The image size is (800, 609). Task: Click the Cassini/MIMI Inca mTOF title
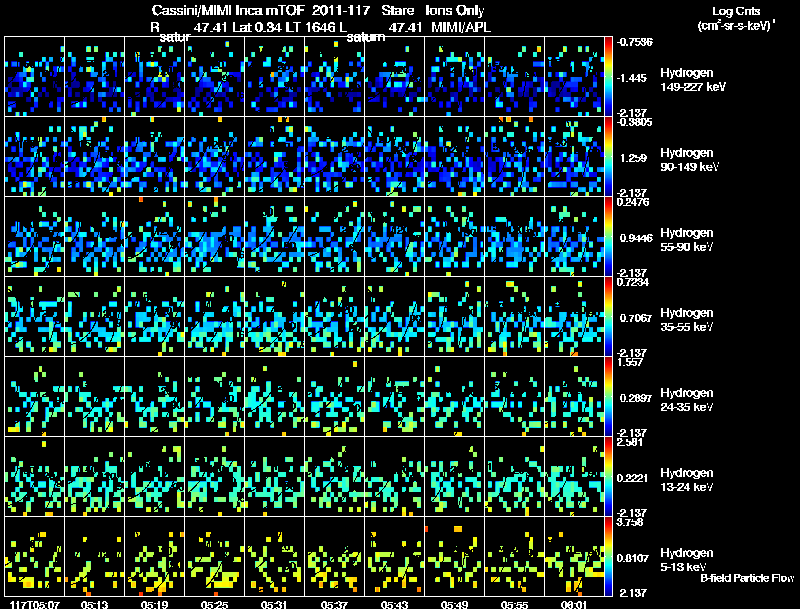click(x=228, y=10)
